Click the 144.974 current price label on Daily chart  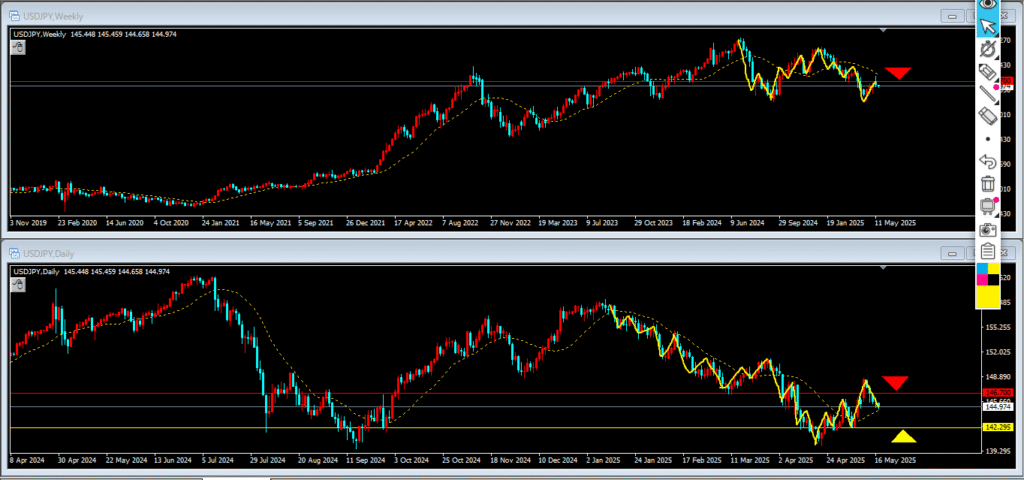click(997, 407)
